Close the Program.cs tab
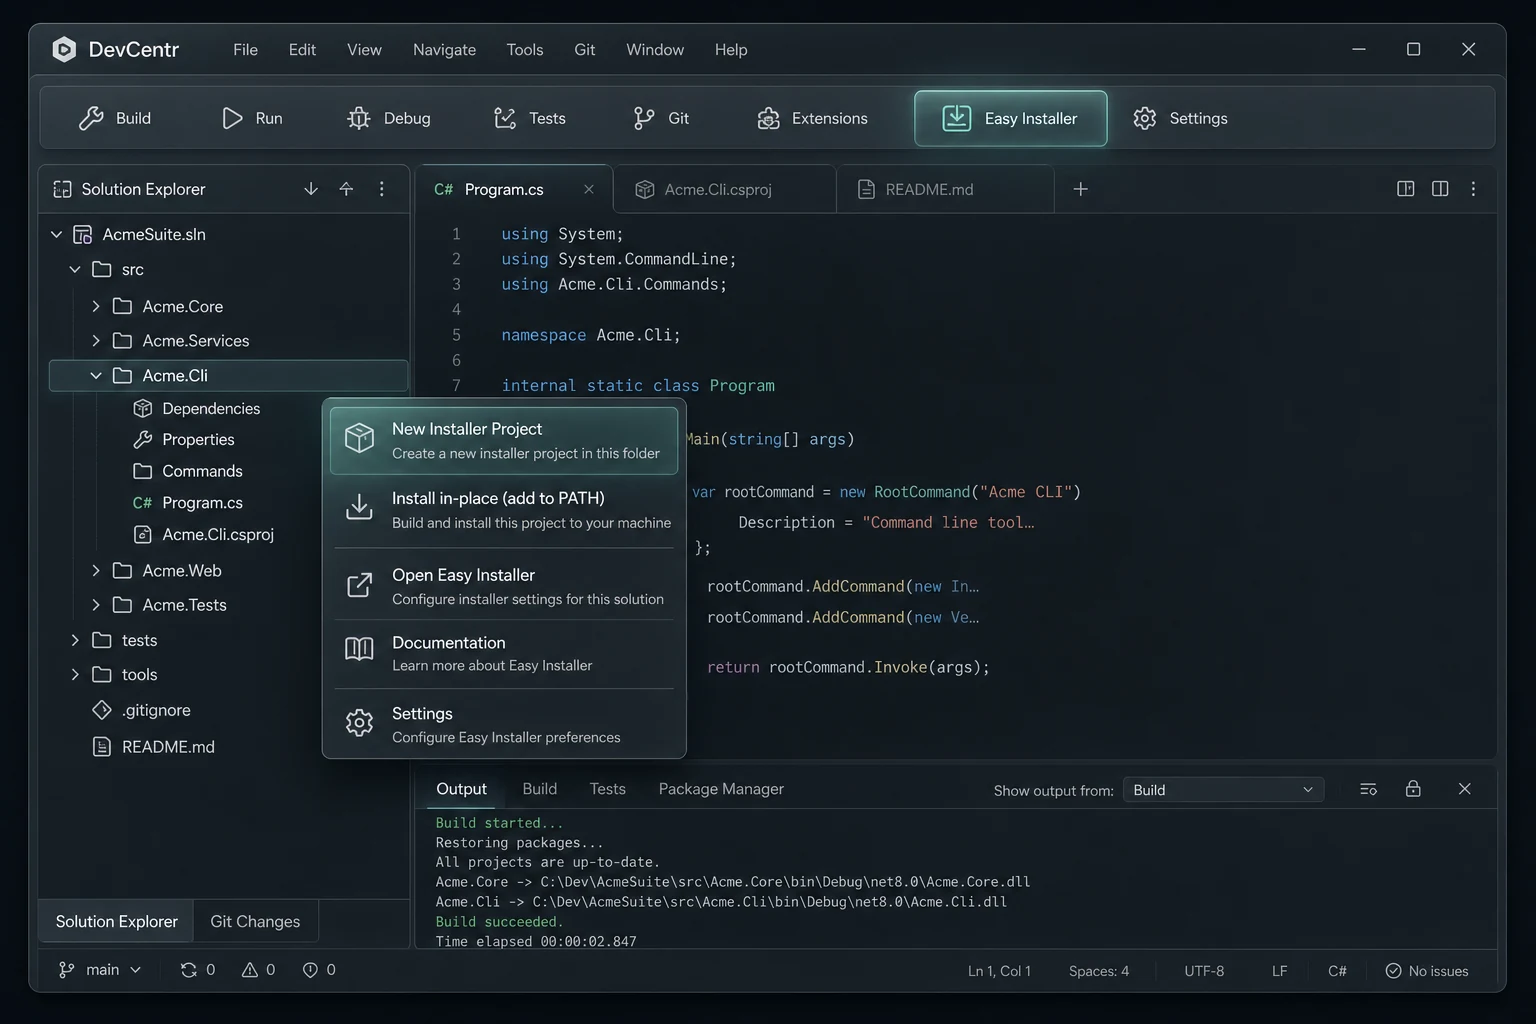Image resolution: width=1536 pixels, height=1024 pixels. (x=589, y=189)
